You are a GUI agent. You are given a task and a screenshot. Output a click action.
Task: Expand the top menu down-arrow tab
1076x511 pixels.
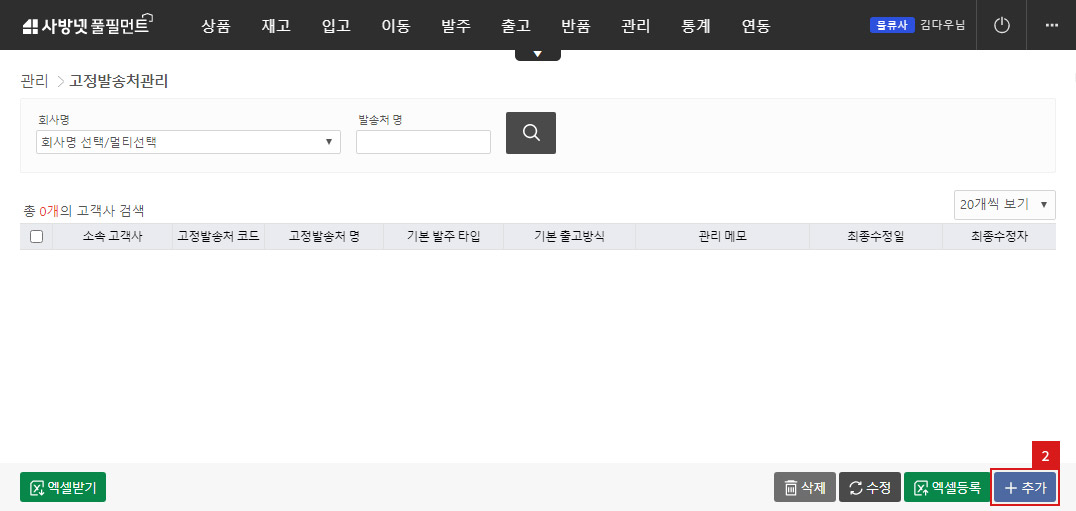[x=537, y=54]
